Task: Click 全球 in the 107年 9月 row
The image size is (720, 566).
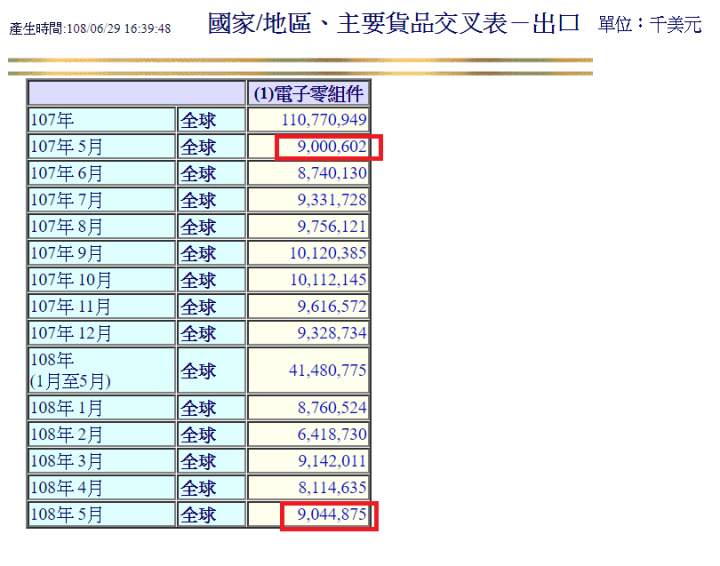Action: (198, 254)
